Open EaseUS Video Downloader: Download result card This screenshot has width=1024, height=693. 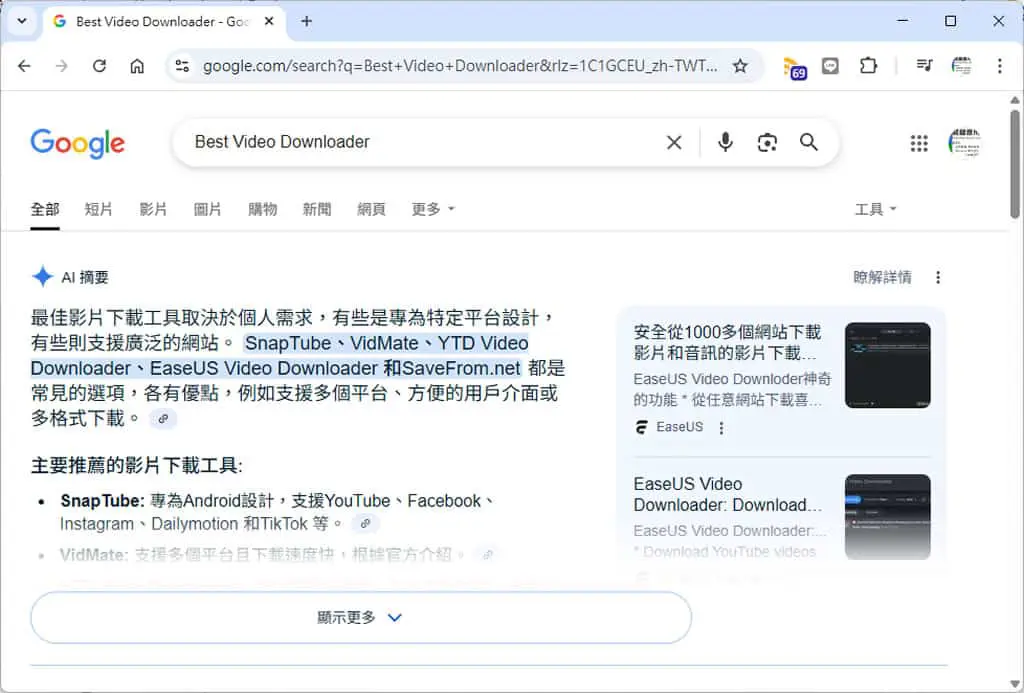[x=782, y=517]
